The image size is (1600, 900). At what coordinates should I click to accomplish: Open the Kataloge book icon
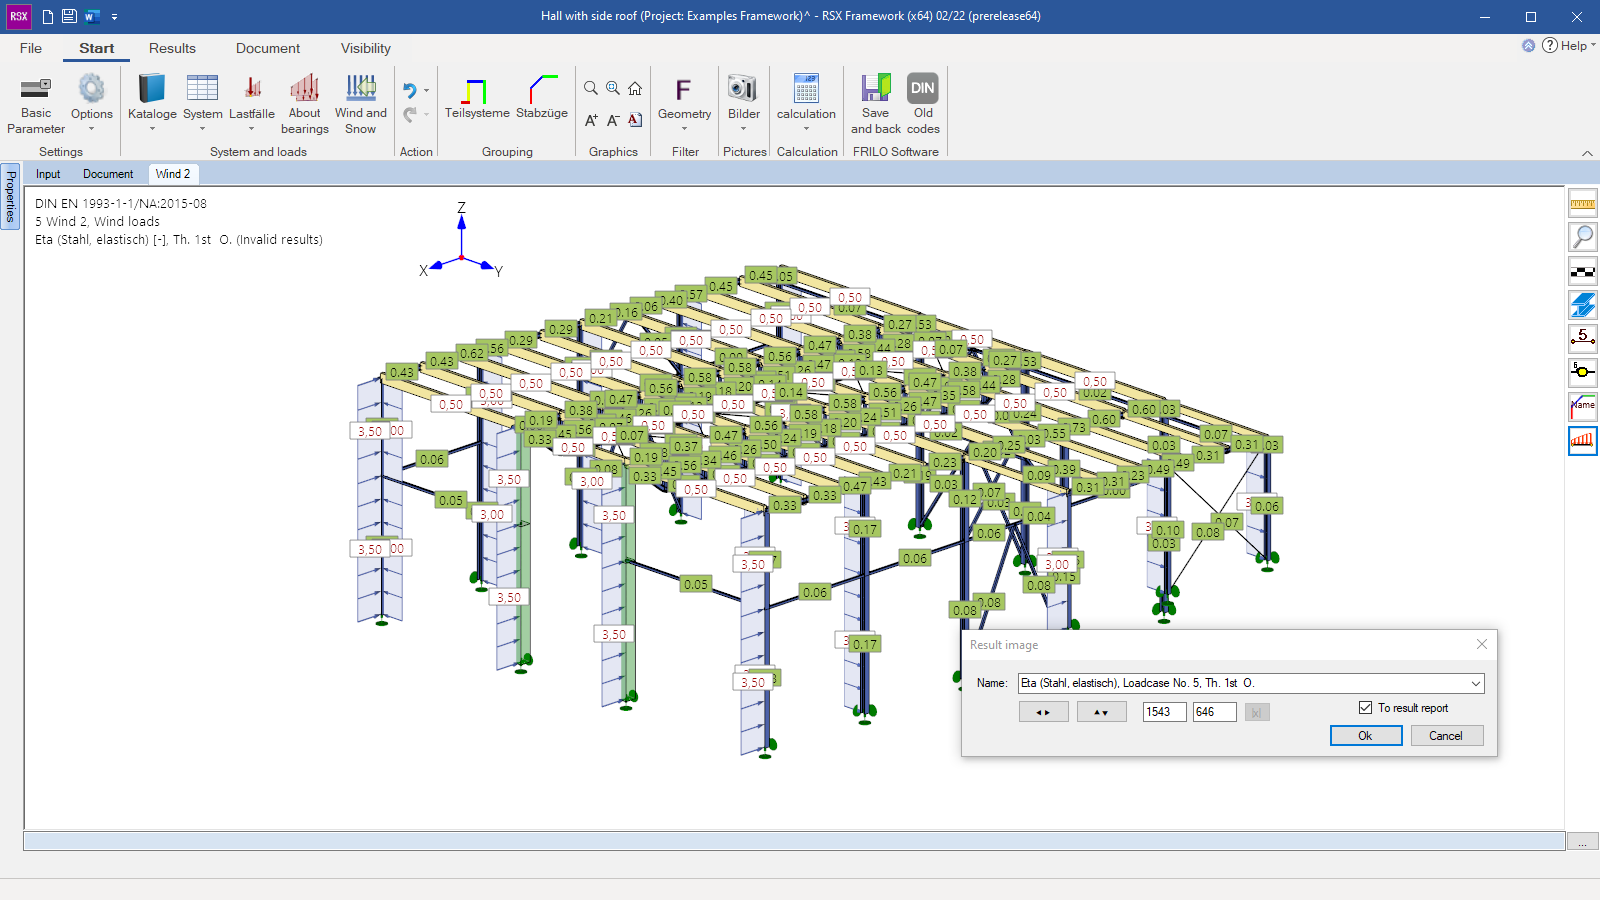(x=152, y=96)
